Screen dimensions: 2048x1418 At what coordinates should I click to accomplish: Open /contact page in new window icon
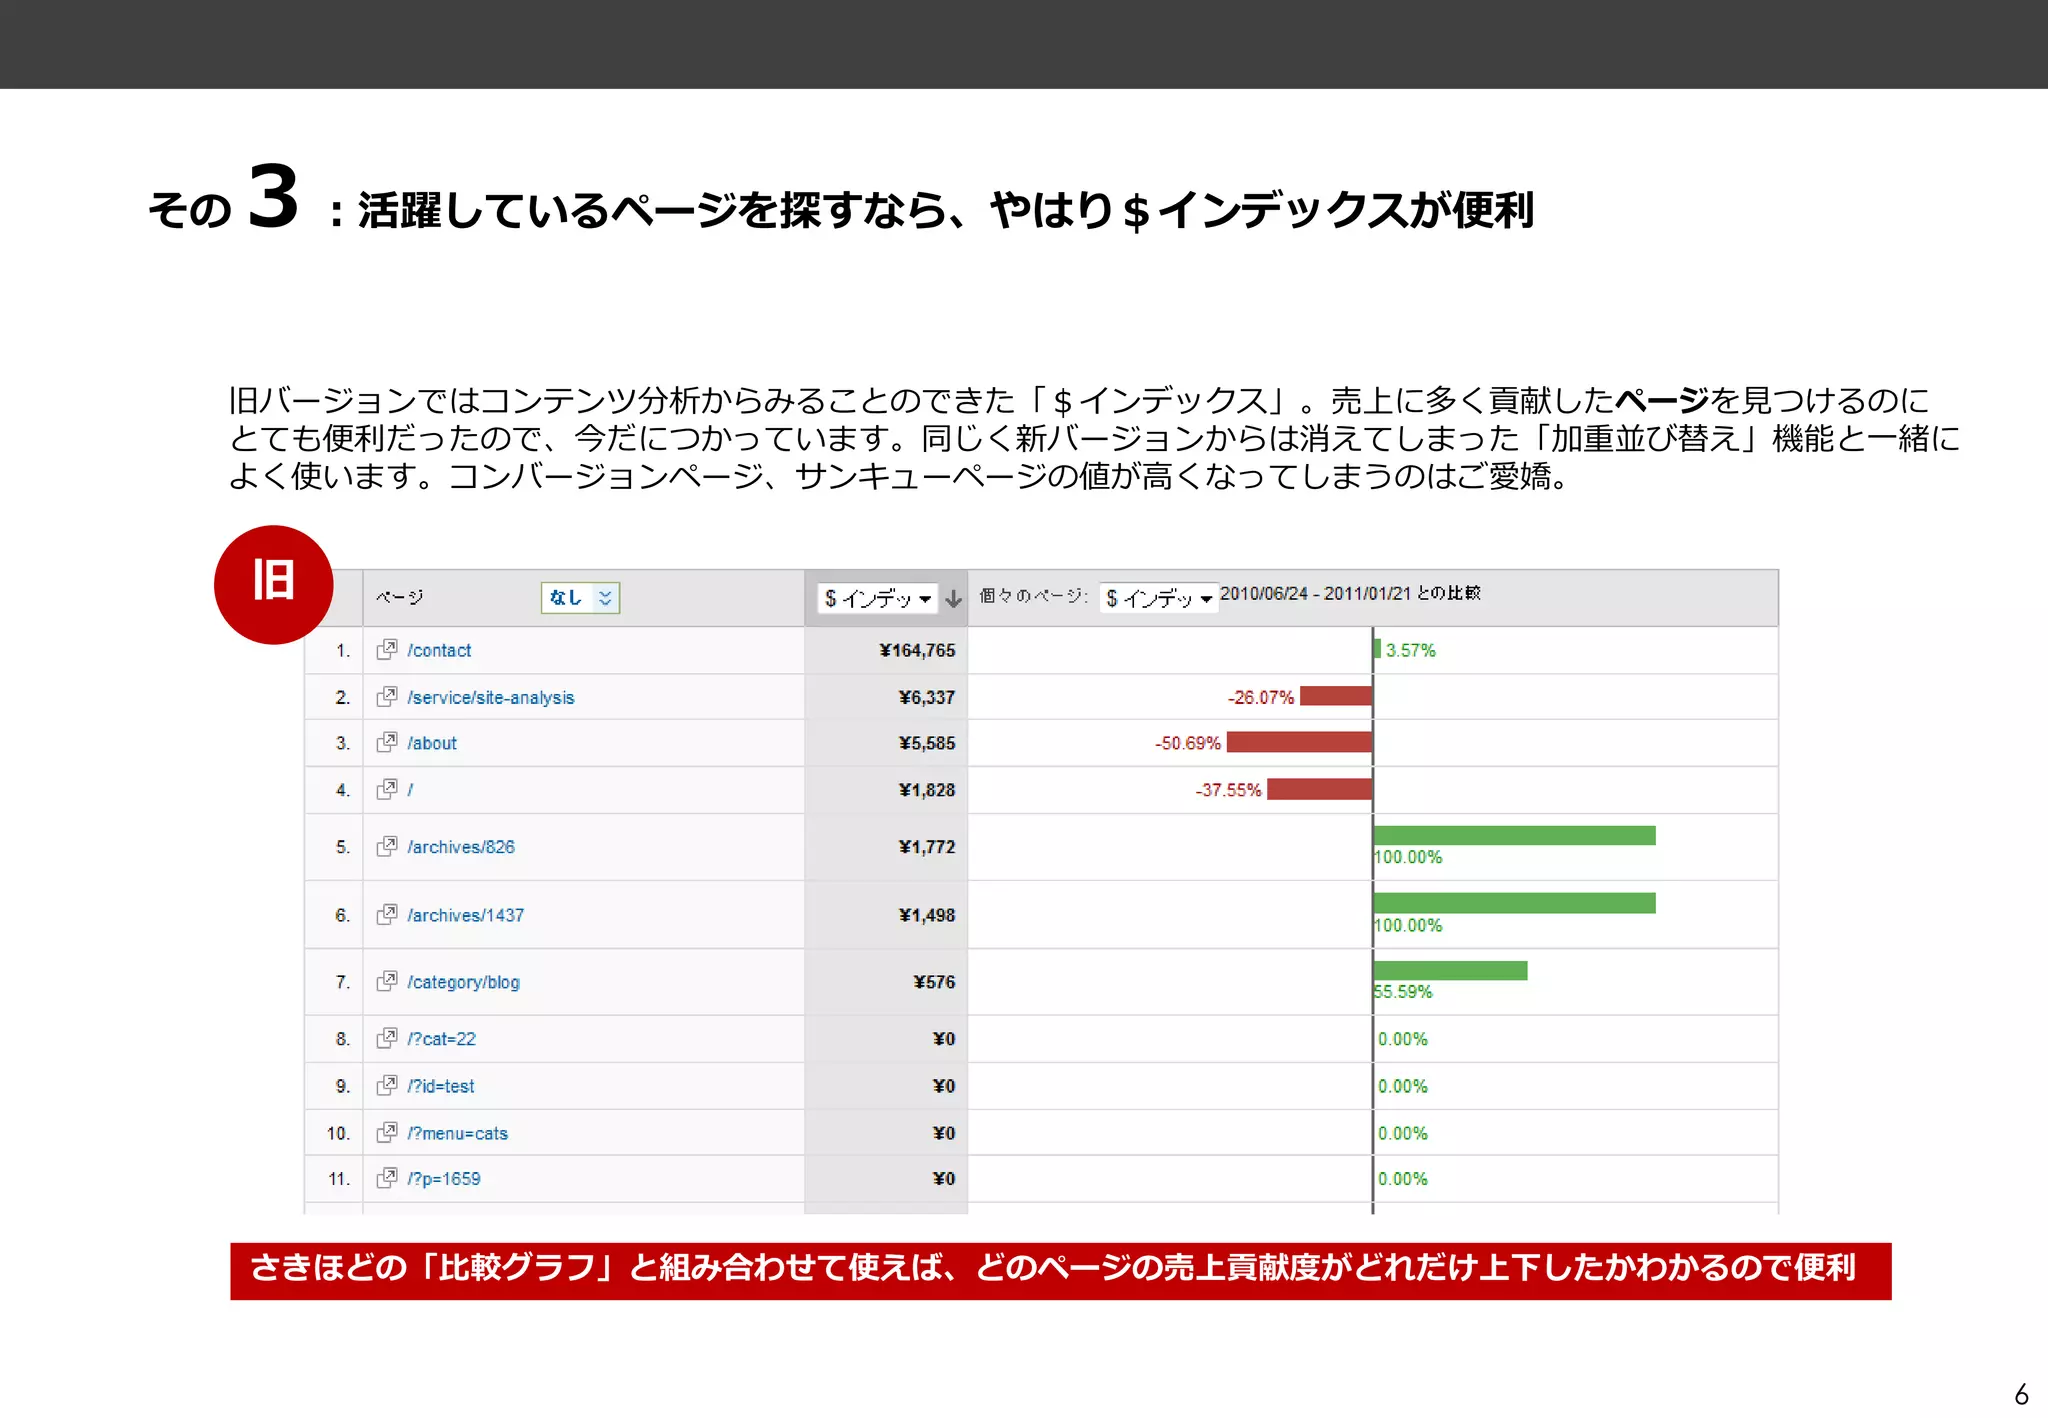point(386,650)
